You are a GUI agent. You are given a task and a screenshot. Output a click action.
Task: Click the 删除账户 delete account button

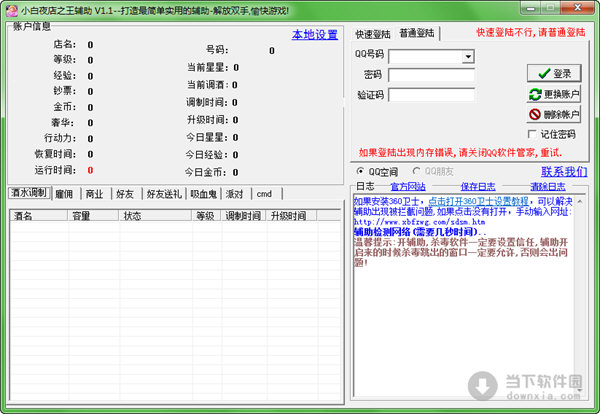[x=554, y=114]
